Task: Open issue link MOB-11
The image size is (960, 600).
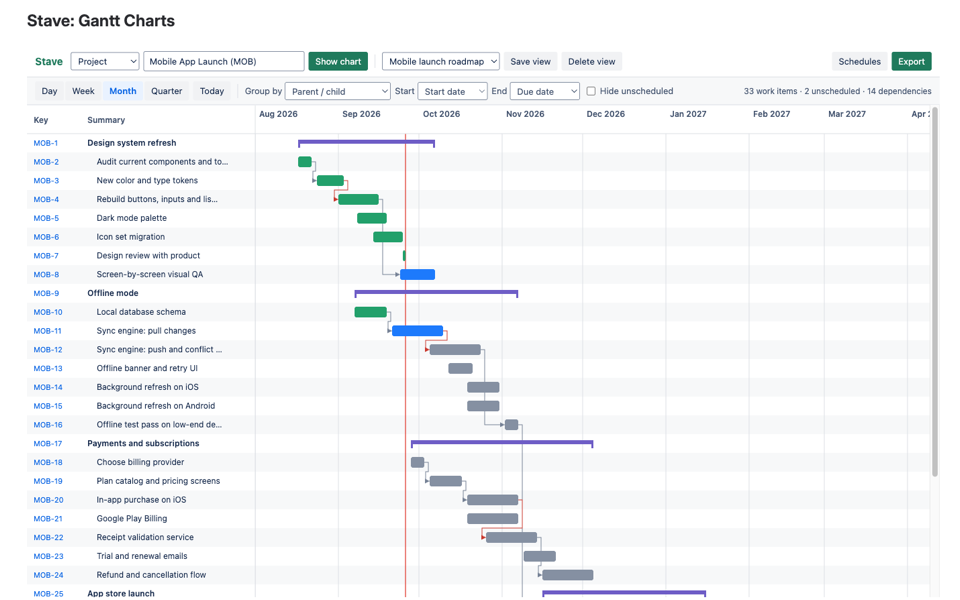Action: click(48, 331)
